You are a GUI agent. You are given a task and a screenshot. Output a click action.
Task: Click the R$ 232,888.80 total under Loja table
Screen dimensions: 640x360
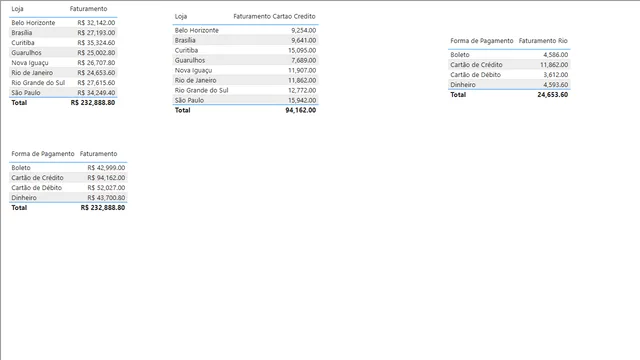pos(93,103)
